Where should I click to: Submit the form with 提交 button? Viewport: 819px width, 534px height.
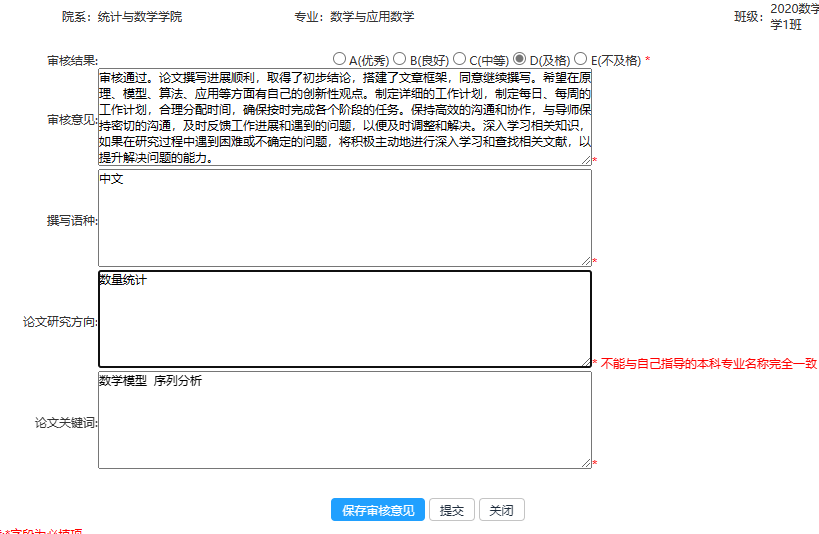(x=452, y=510)
